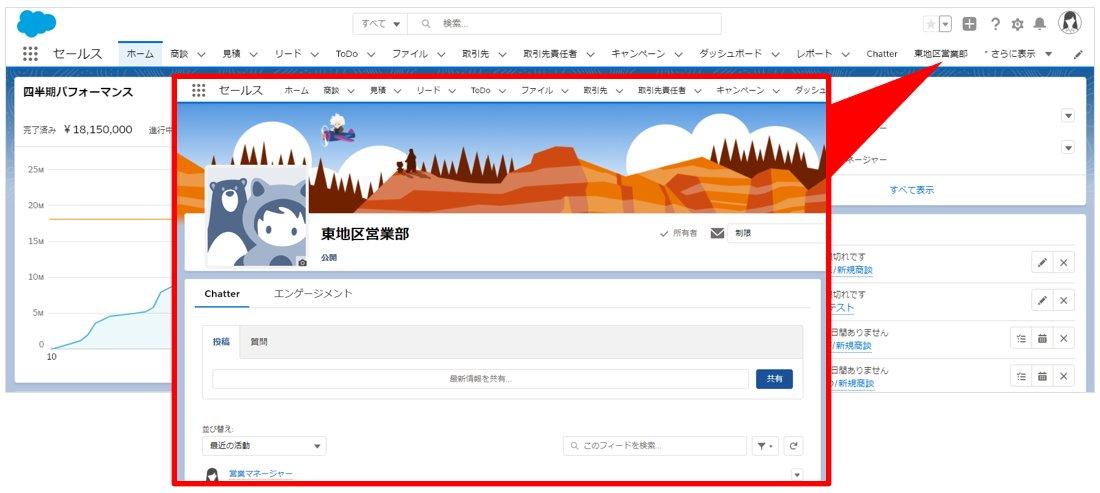Open the App Launcher in the main navigation bar

click(30, 54)
